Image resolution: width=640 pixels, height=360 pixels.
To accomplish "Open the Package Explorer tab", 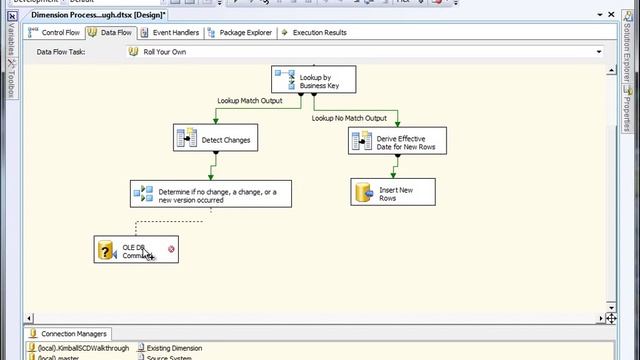I will tap(240, 33).
